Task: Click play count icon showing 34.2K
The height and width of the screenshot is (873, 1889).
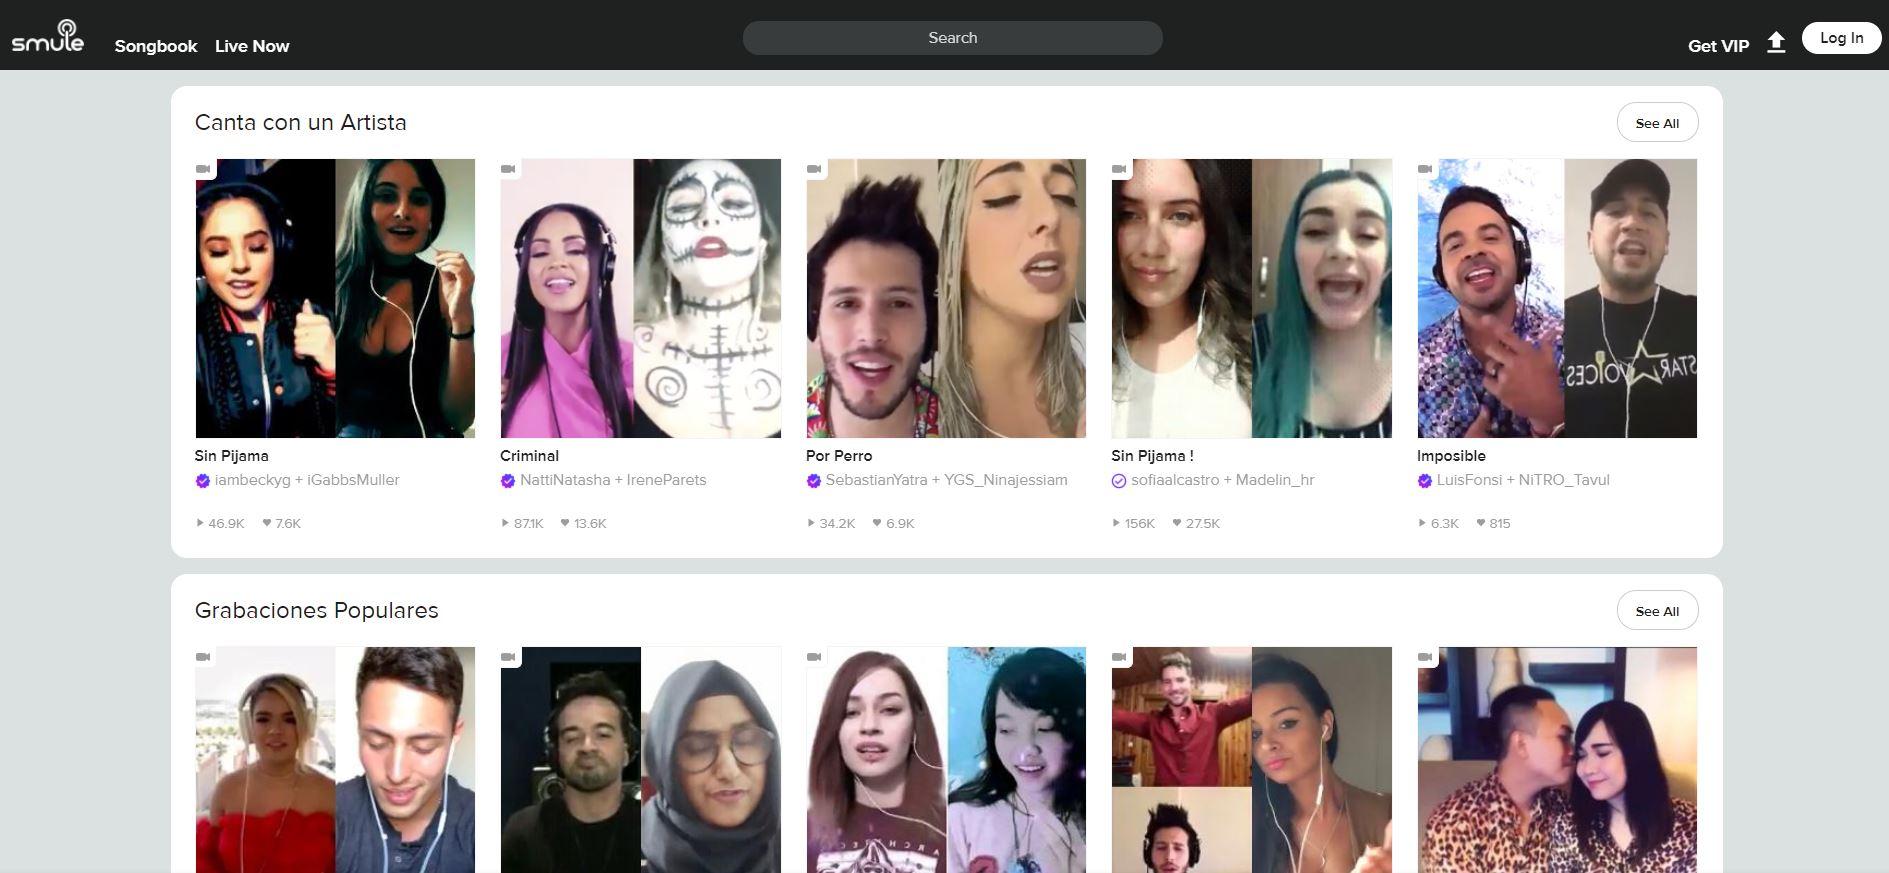Action: pos(811,523)
